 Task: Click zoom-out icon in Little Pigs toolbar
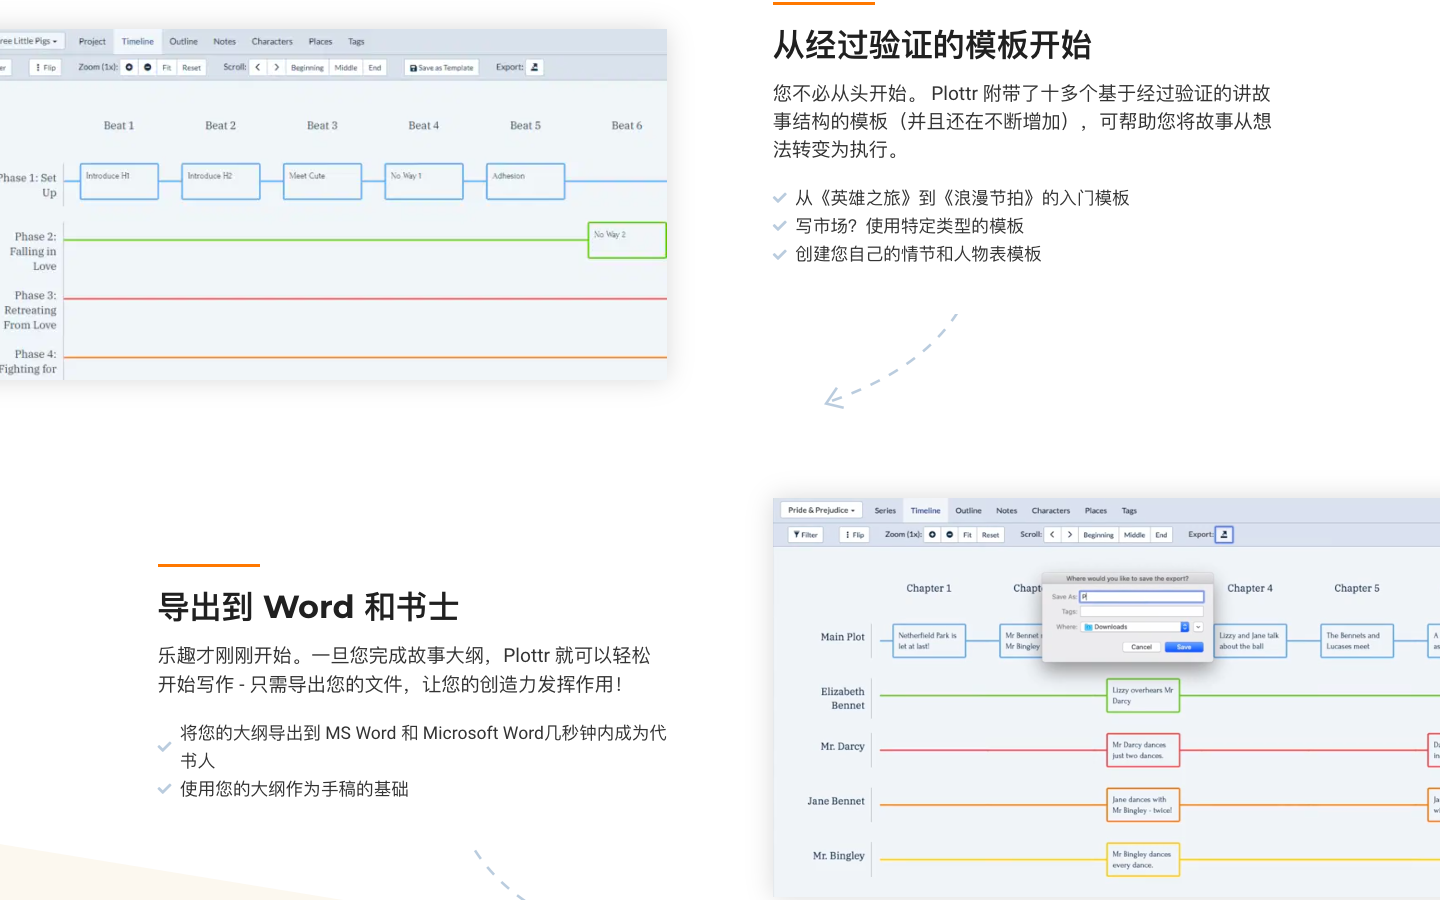coord(148,67)
